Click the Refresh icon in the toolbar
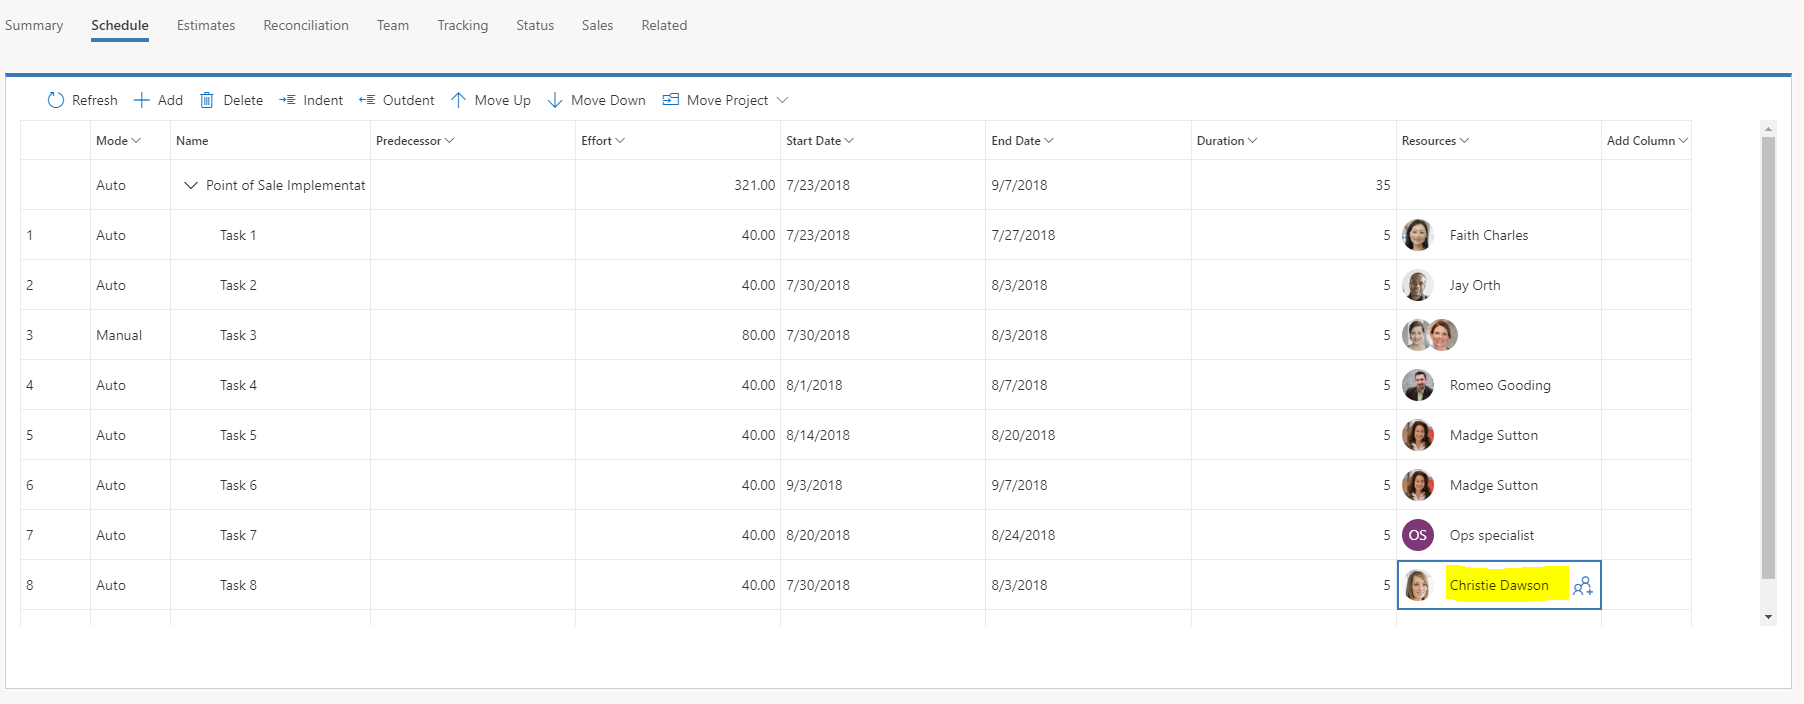This screenshot has height=704, width=1804. tap(56, 100)
